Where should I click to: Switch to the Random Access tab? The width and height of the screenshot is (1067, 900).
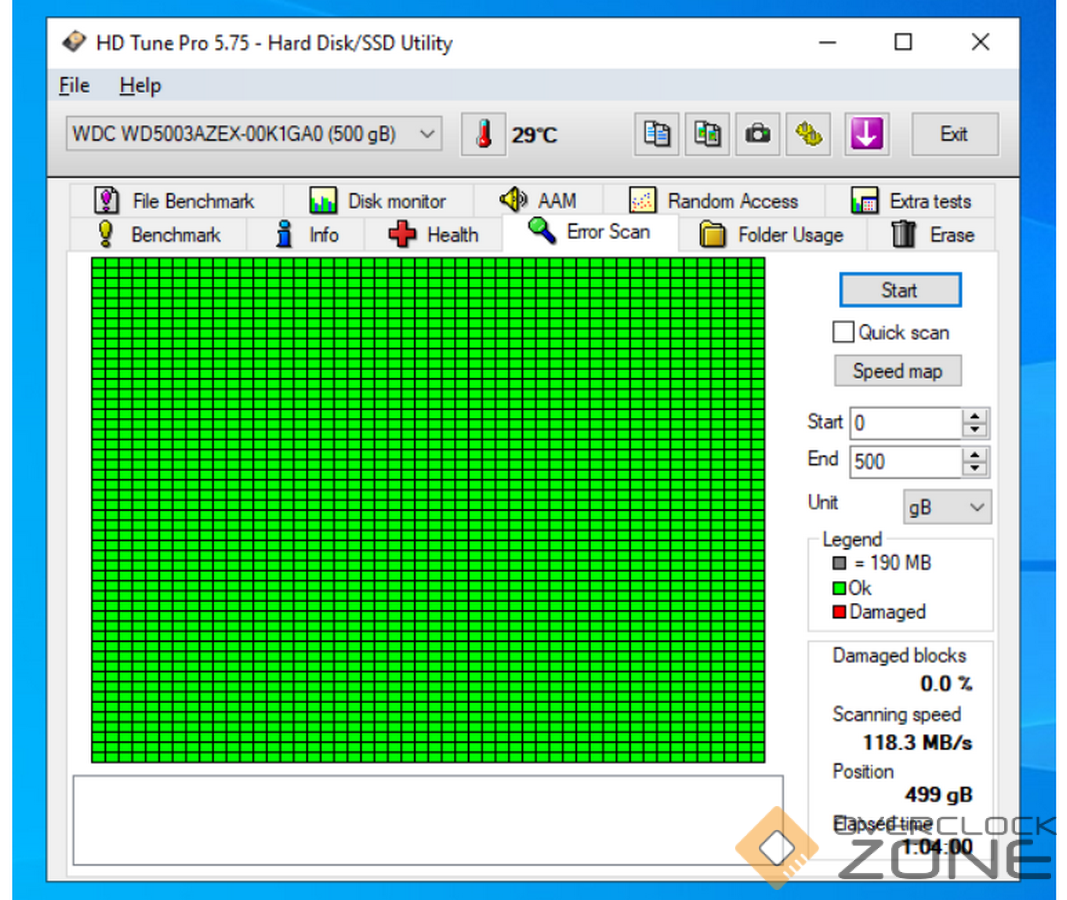(x=714, y=201)
